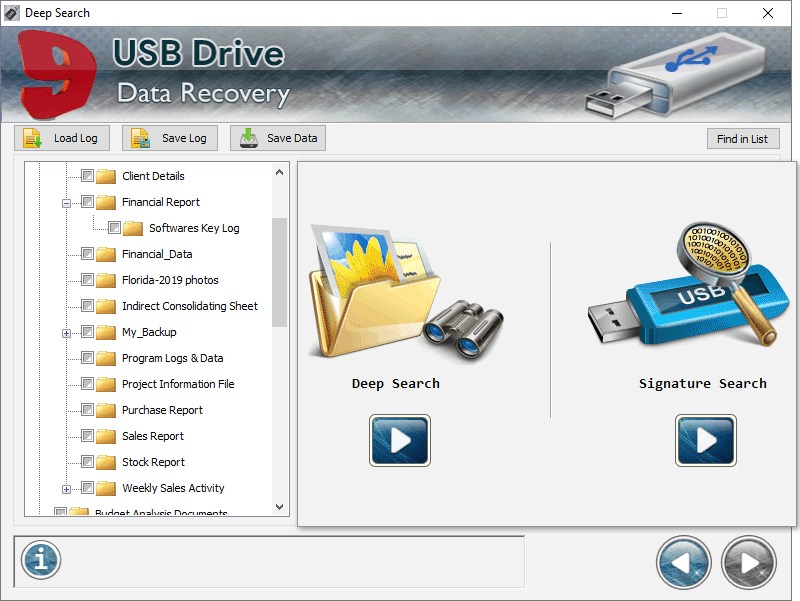Screen dimensions: 800x601
Task: Click the Load Log button
Action: coord(62,138)
